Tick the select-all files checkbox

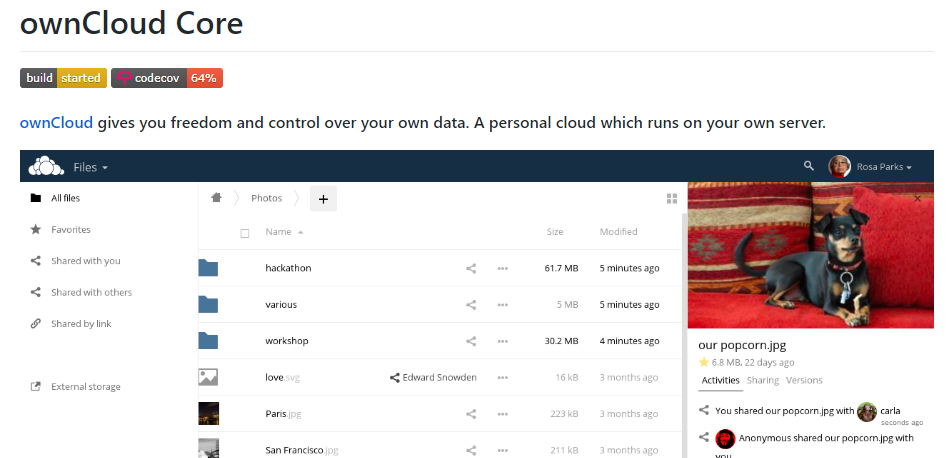pos(244,233)
